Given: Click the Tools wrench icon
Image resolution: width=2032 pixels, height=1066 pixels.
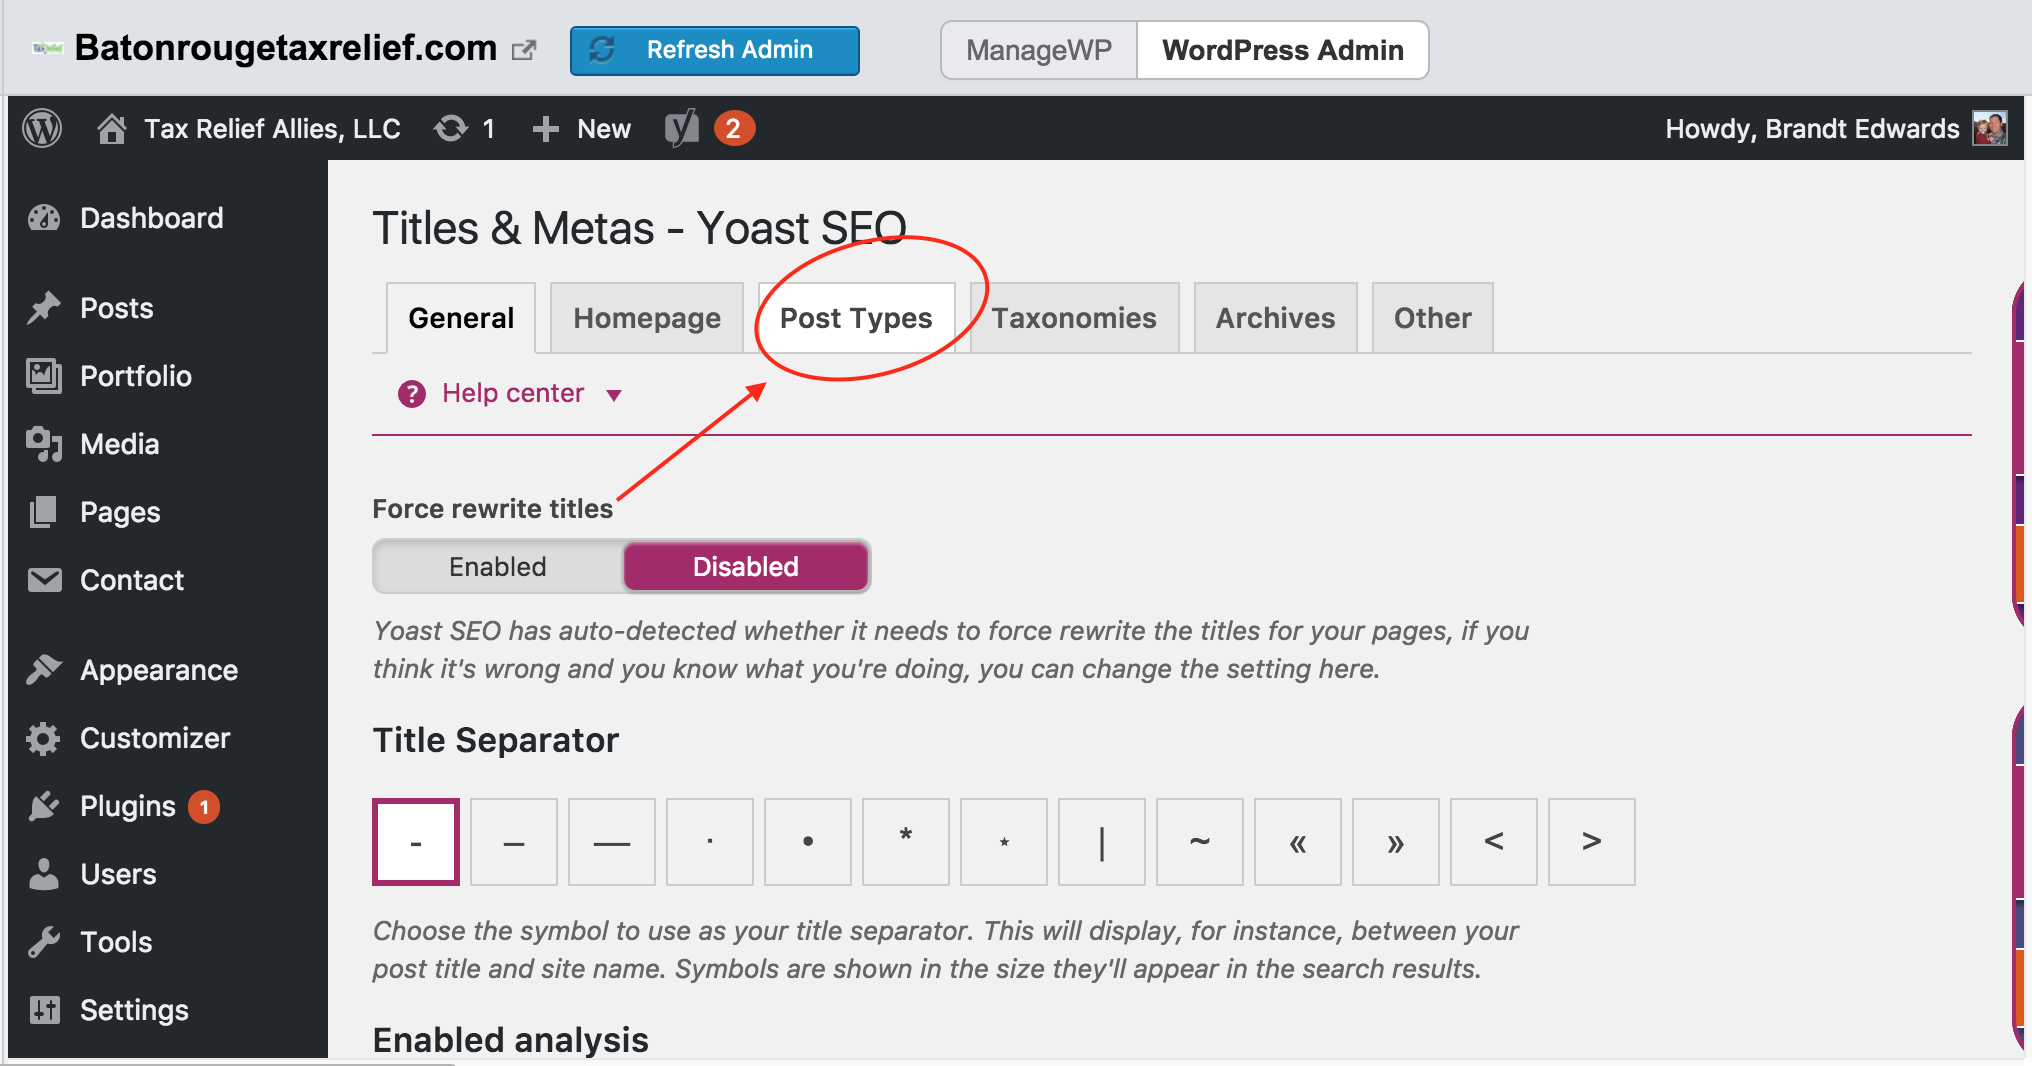Looking at the screenshot, I should coord(44,942).
